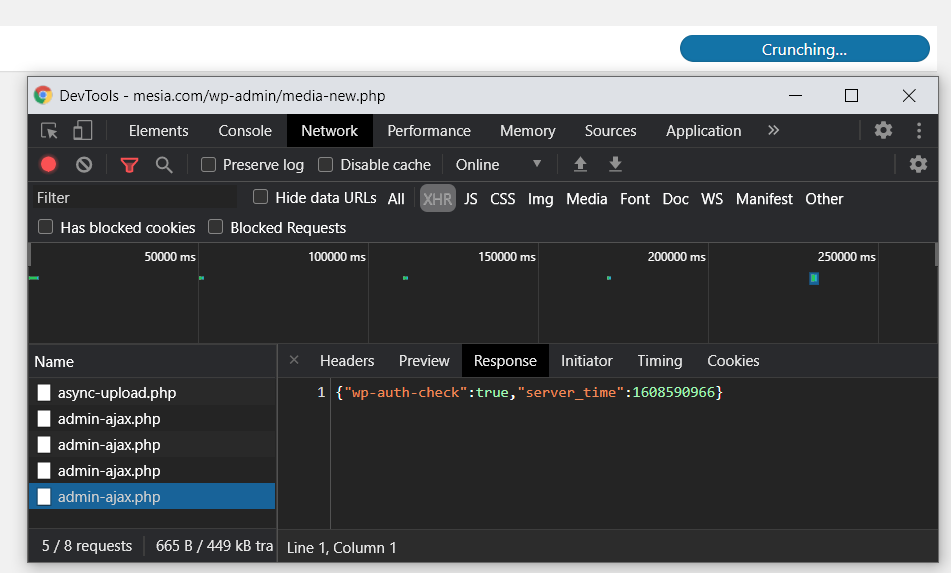Viewport: 951px width, 573px height.
Task: Click the 5 / 8 requests status text
Action: pos(87,546)
